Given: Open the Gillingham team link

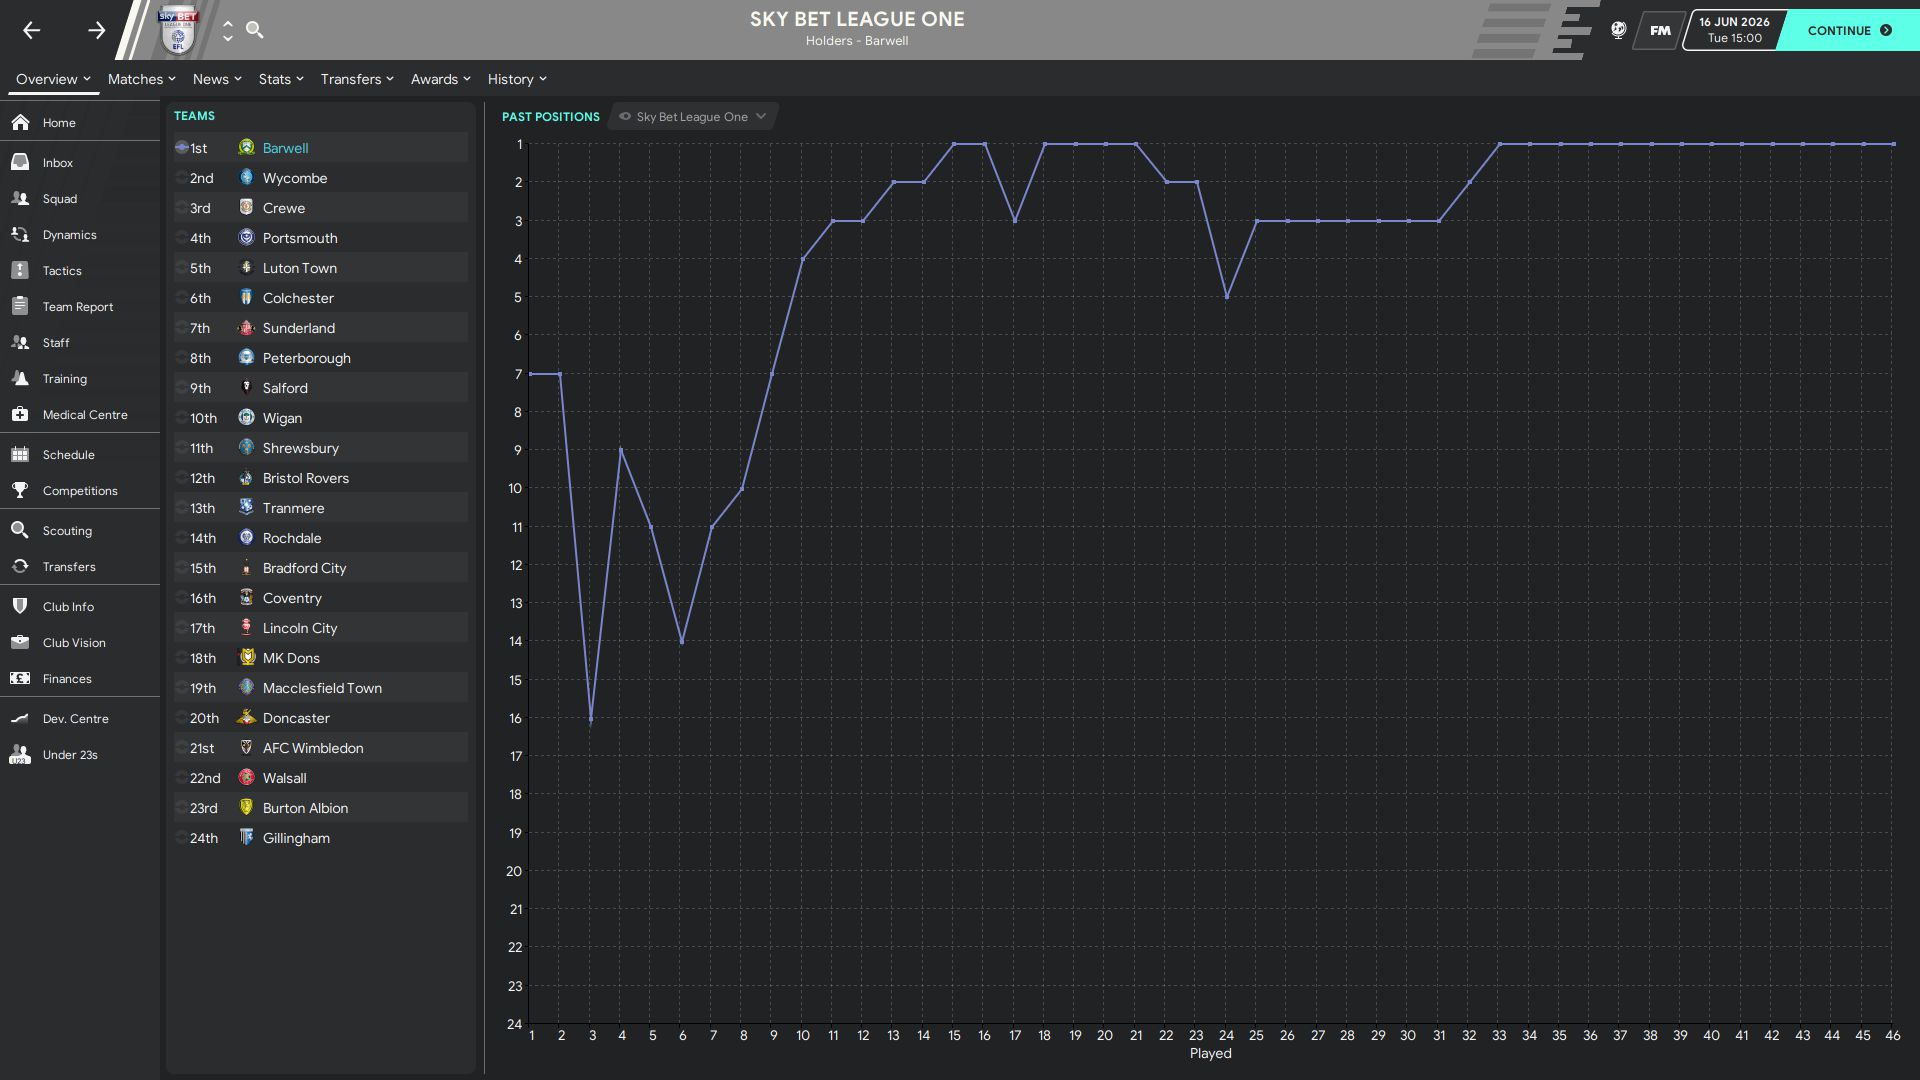Looking at the screenshot, I should tap(296, 838).
